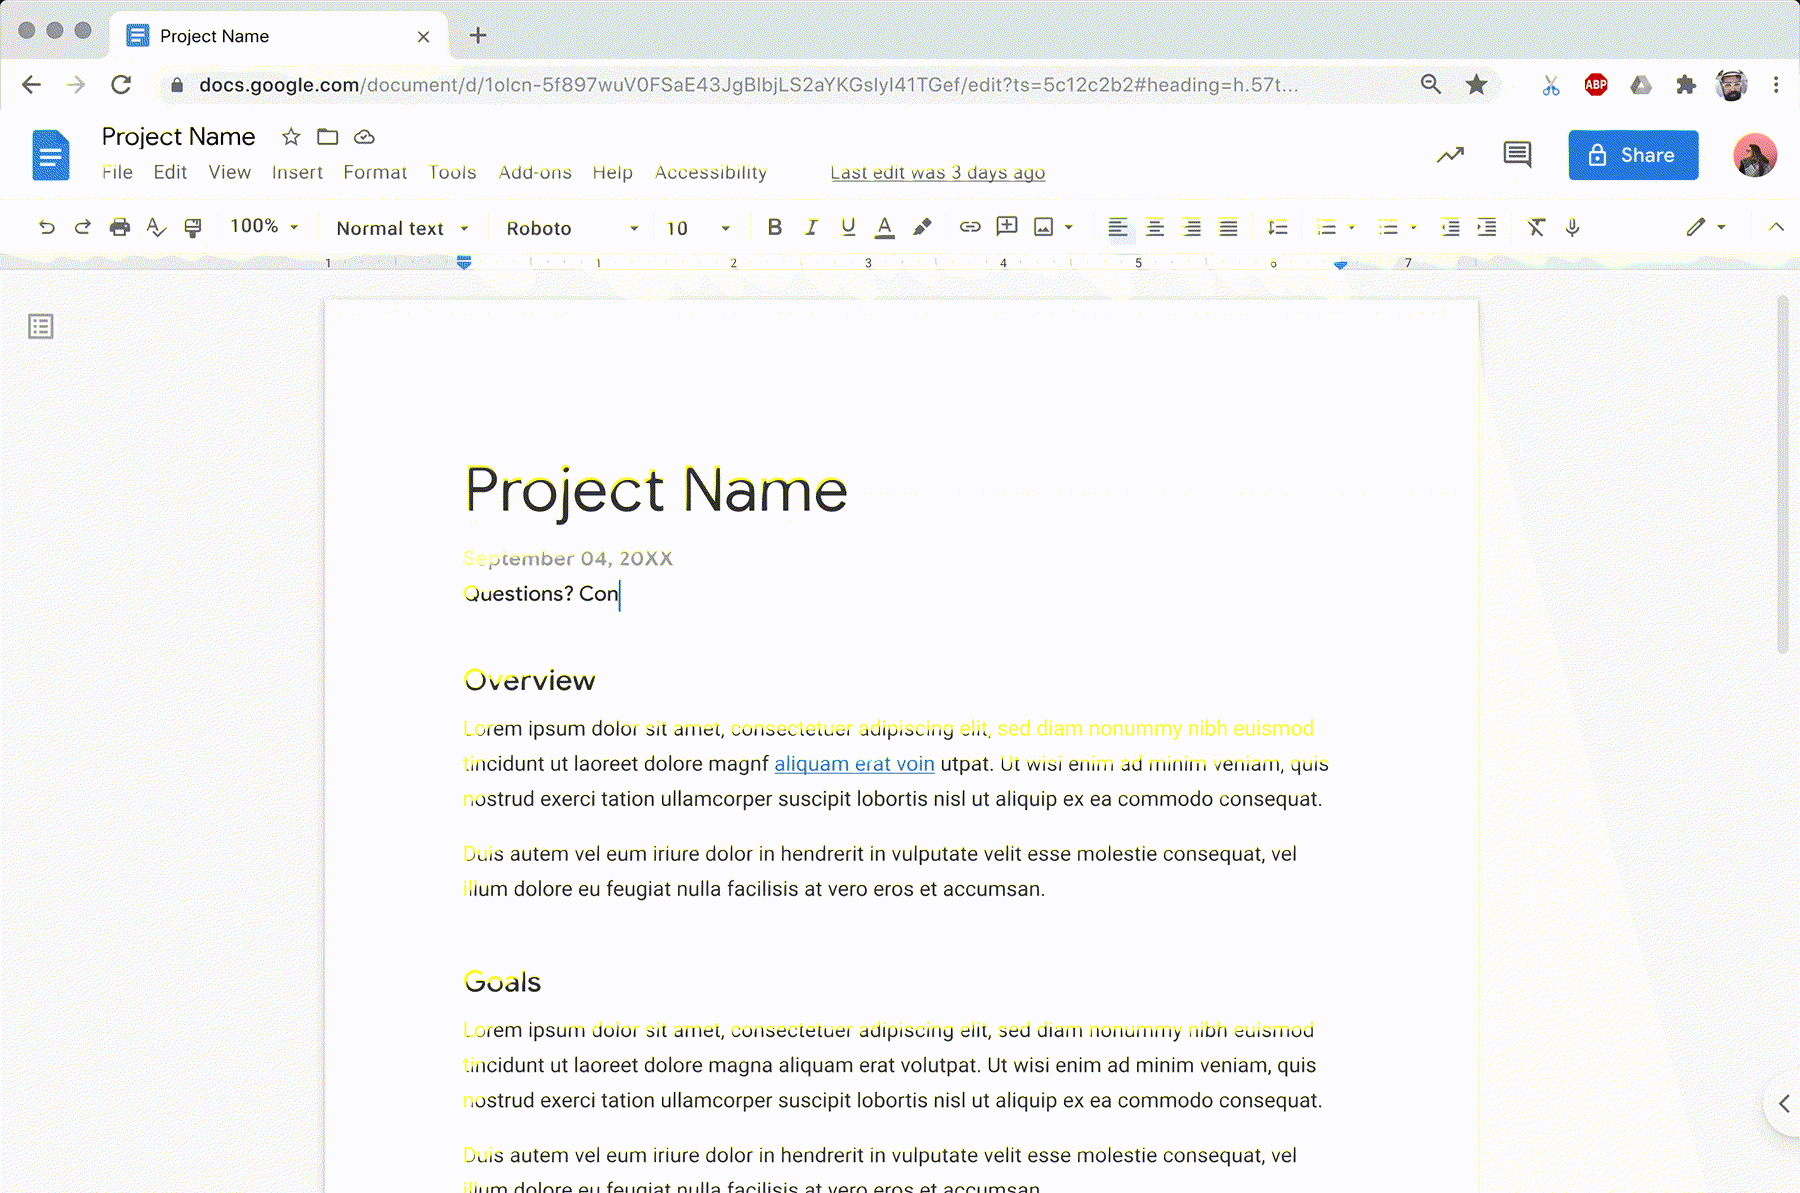This screenshot has height=1193, width=1800.
Task: Toggle italic formatting
Action: [811, 227]
